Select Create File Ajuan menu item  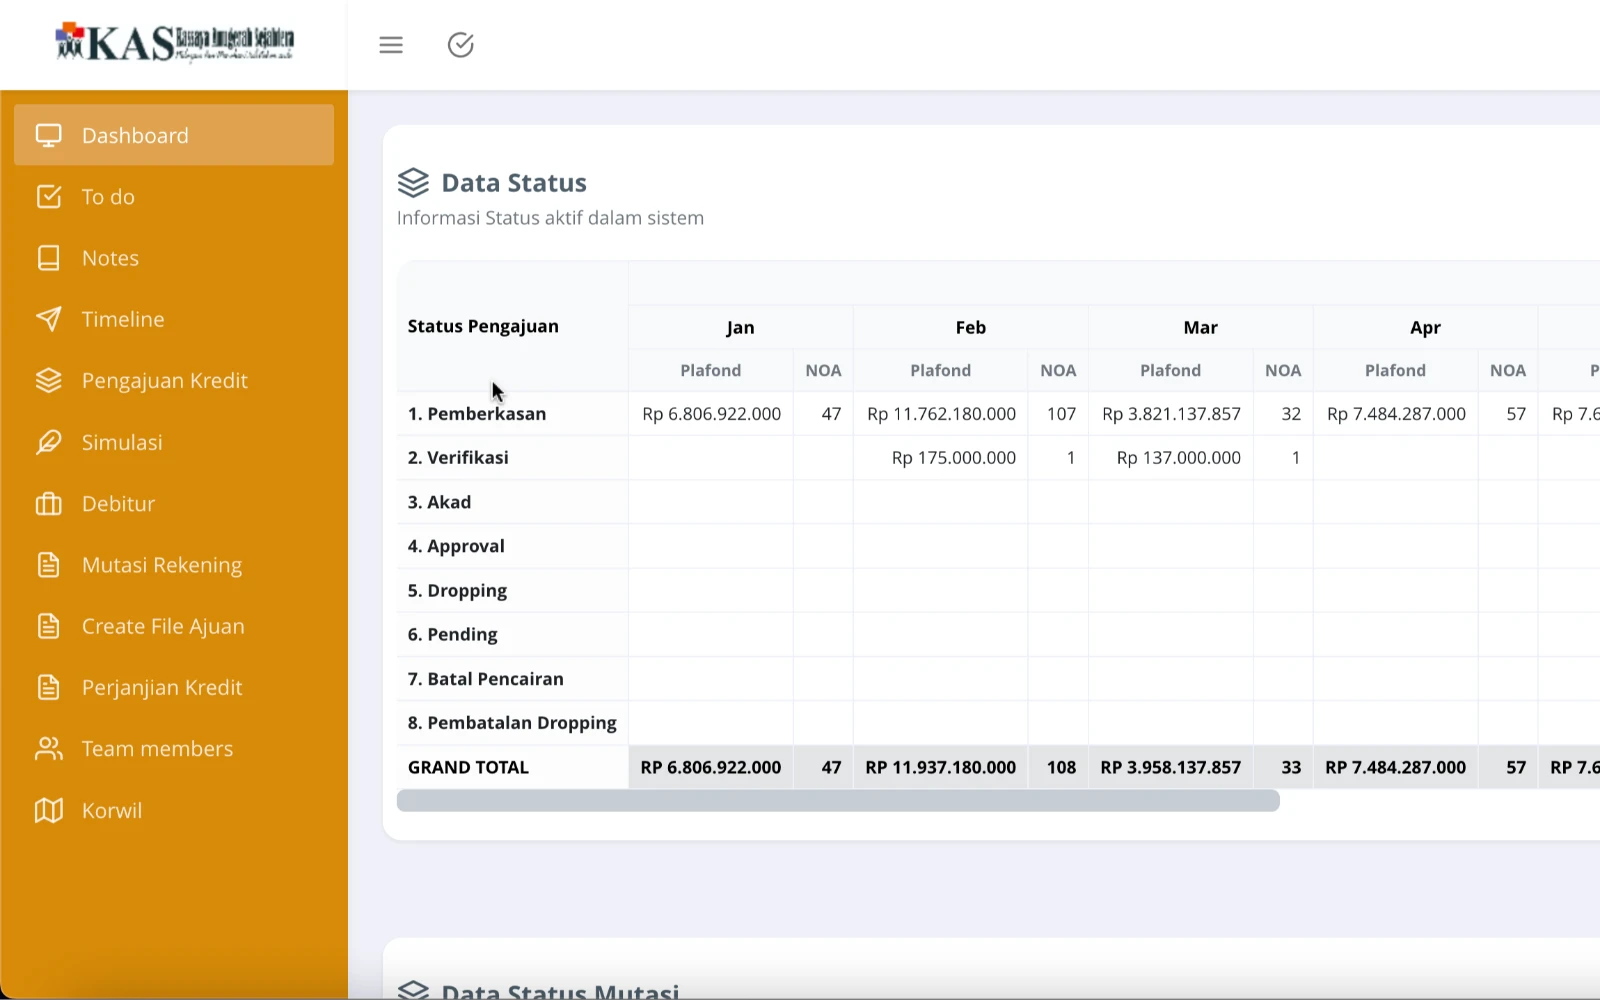[174, 626]
